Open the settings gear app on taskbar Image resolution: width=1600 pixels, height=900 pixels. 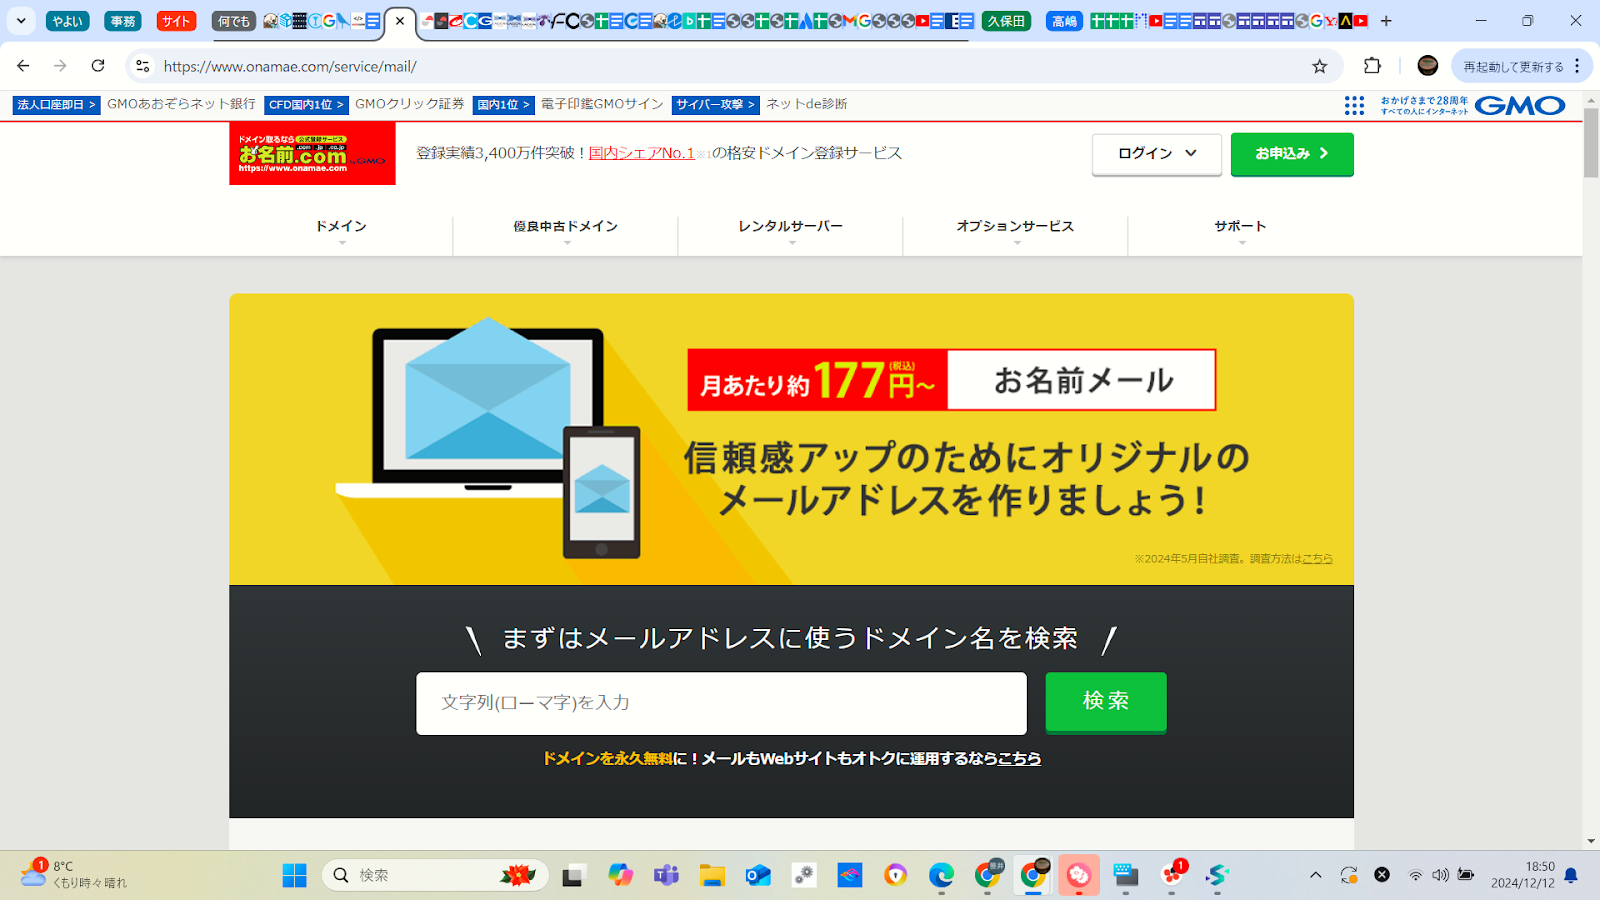click(804, 876)
